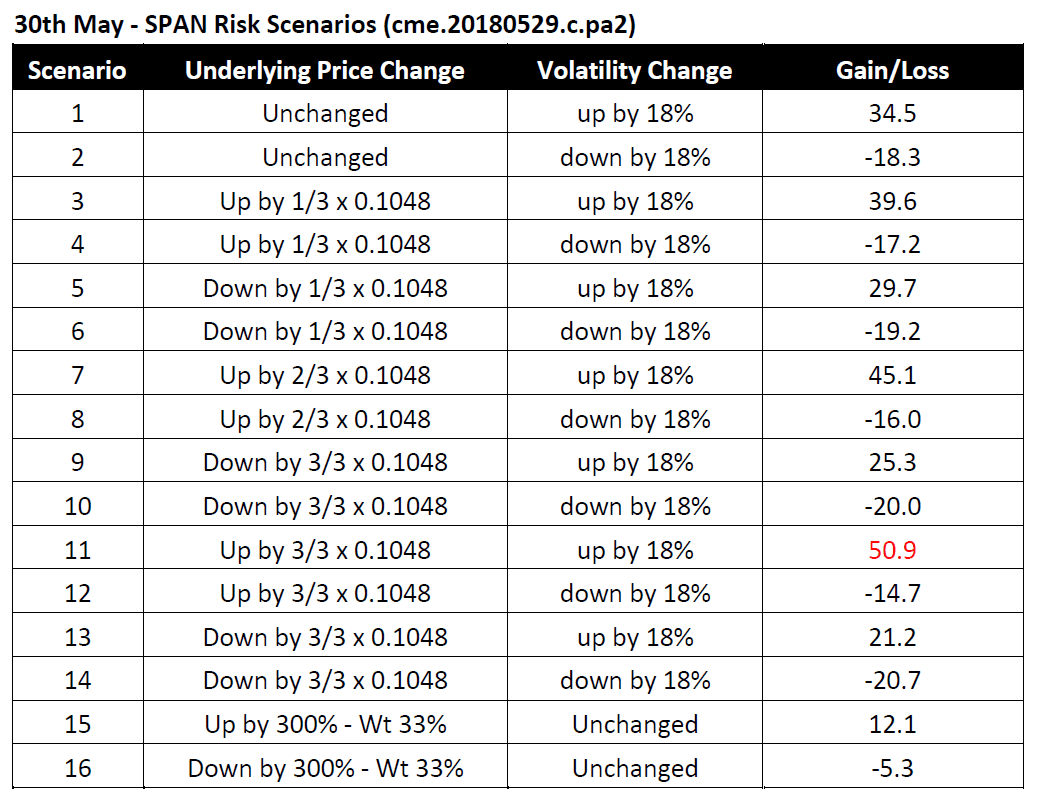Viewport: 1039px width, 799px height.
Task: Select scenario 15's Unchanged volatility cell
Action: click(x=634, y=724)
